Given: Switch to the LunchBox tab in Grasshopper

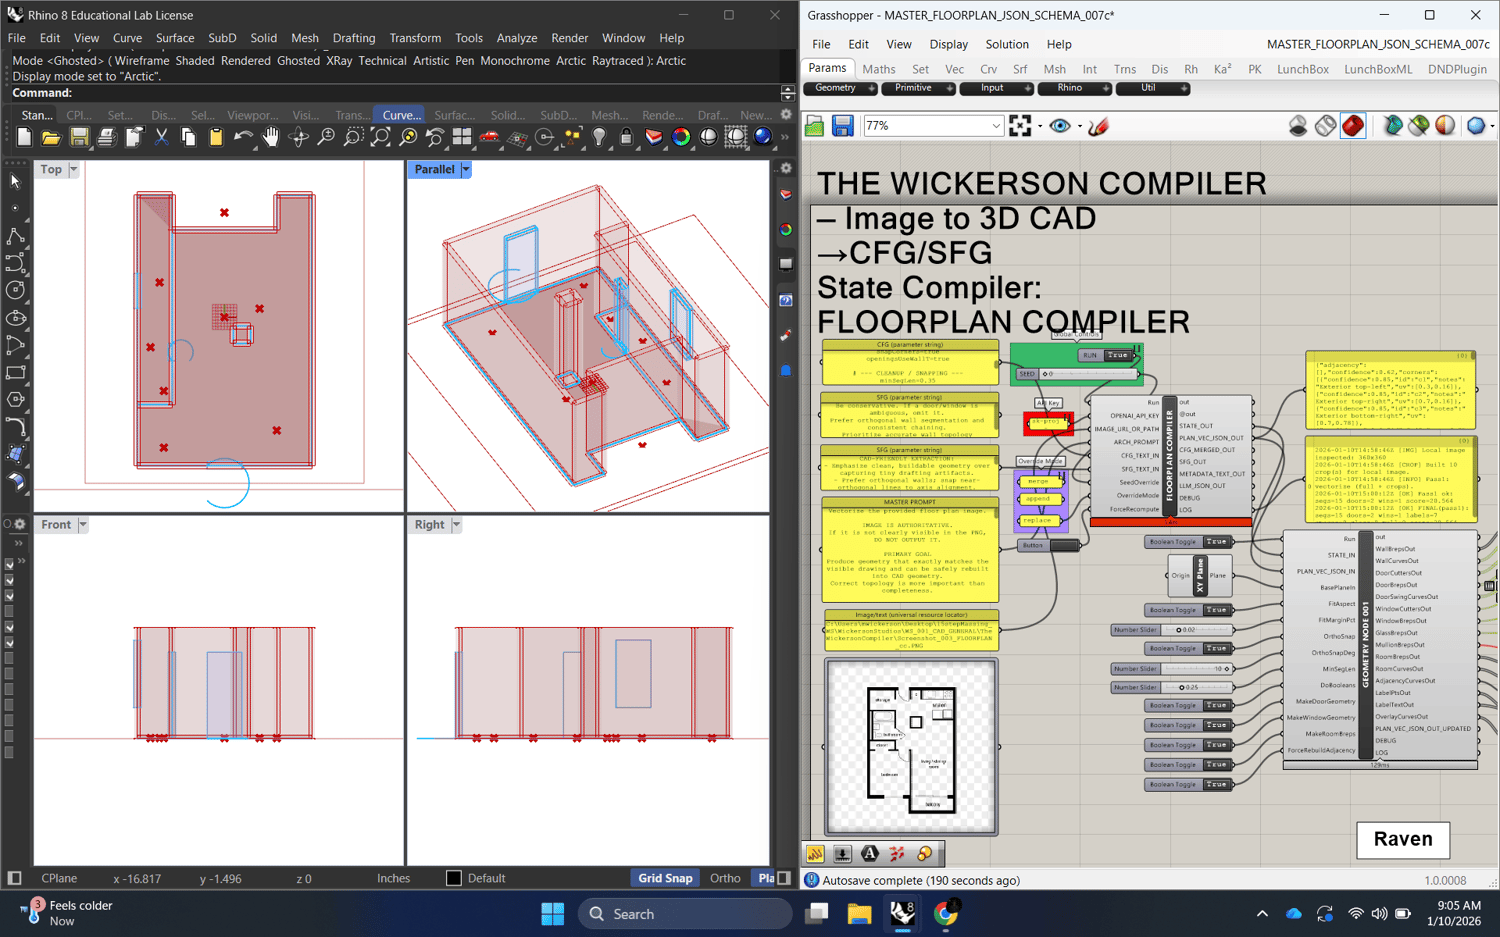Looking at the screenshot, I should pyautogui.click(x=1303, y=69).
